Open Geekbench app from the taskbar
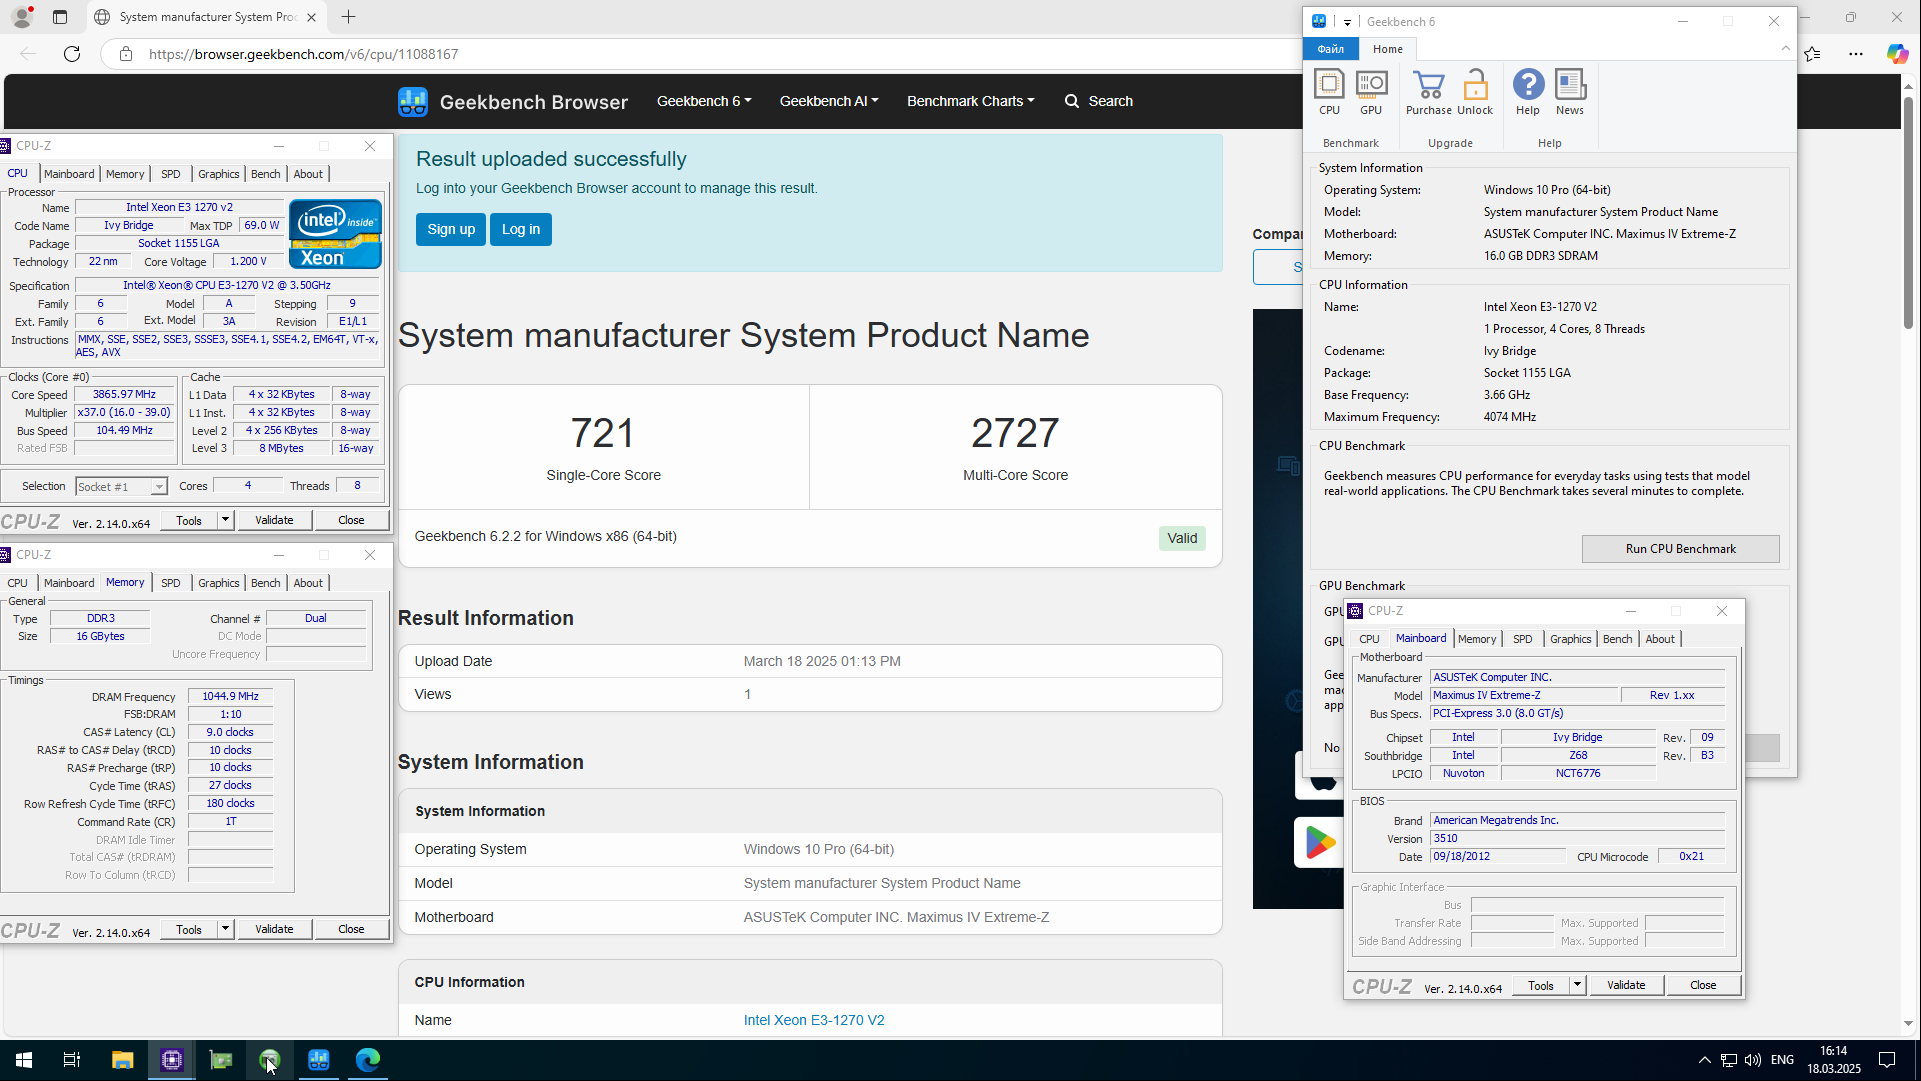This screenshot has width=1921, height=1081. click(x=319, y=1060)
